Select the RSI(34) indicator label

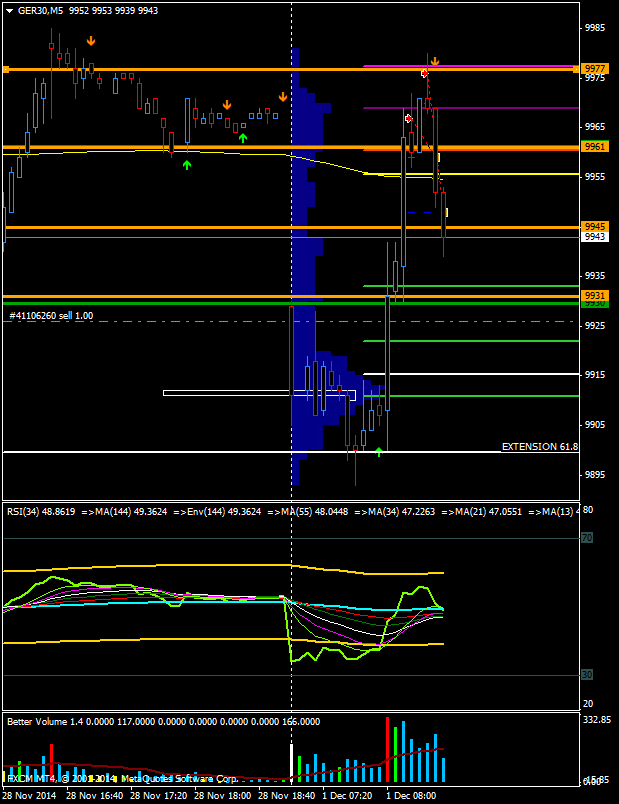coord(41,510)
